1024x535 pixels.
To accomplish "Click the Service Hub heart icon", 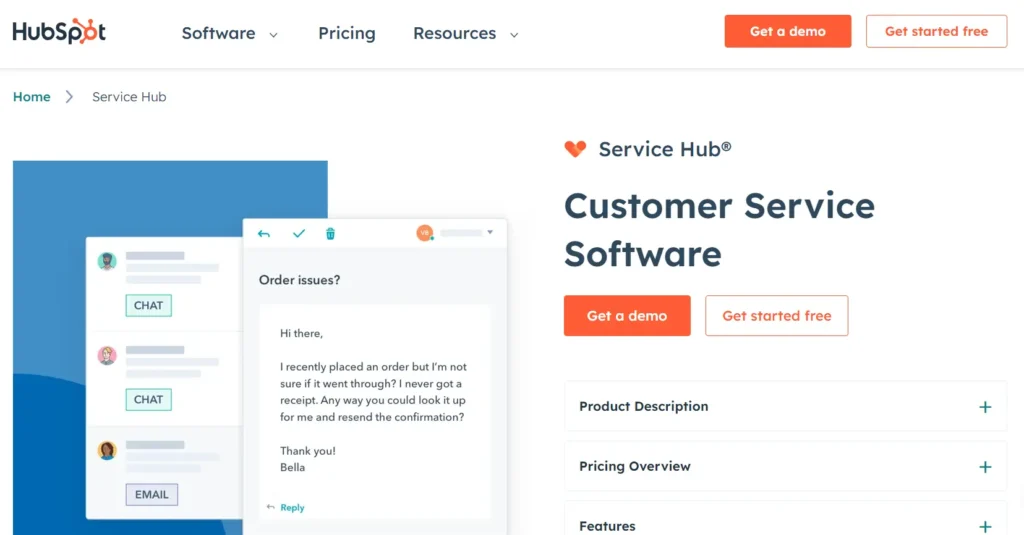I will point(575,149).
